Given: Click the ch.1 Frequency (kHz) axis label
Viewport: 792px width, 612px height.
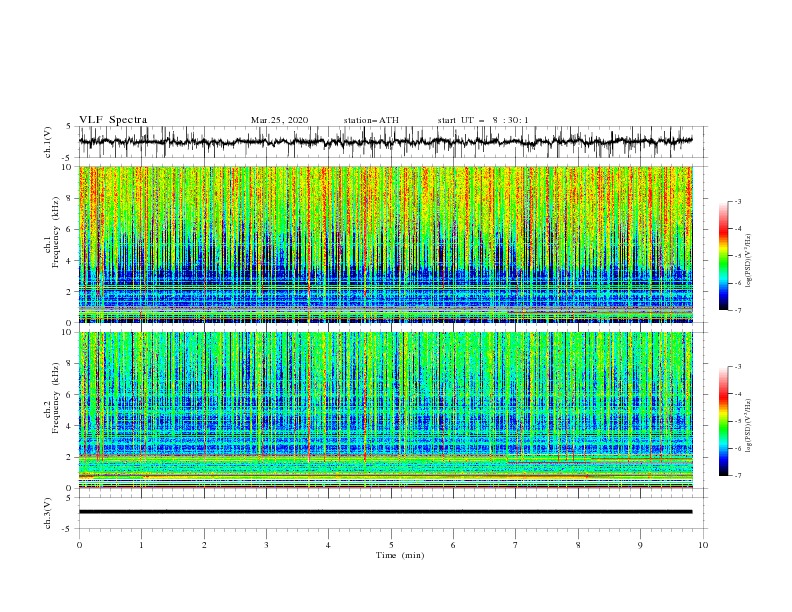Looking at the screenshot, I should tap(52, 232).
